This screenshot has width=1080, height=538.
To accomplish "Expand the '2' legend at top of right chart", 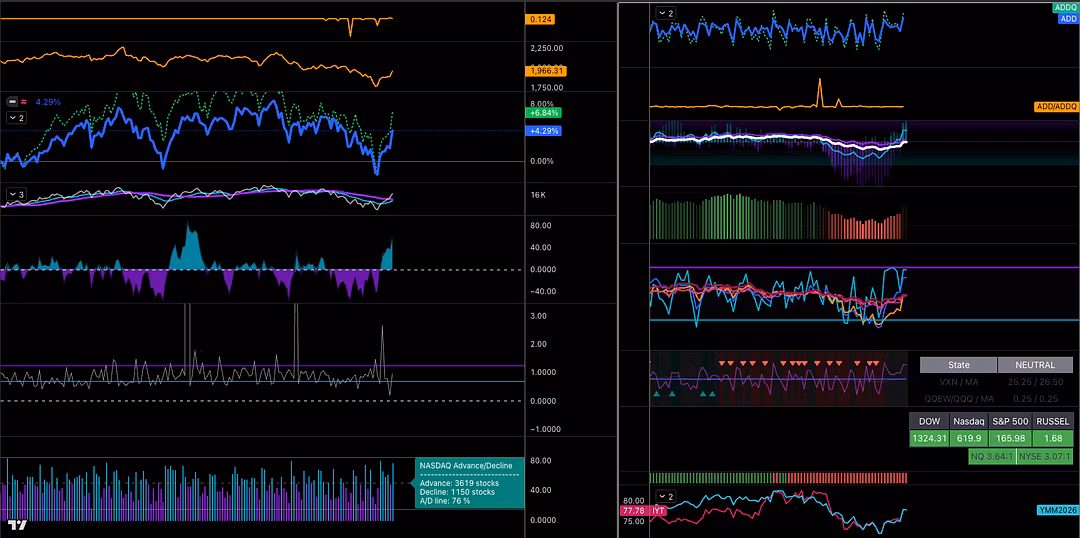I will [x=665, y=13].
